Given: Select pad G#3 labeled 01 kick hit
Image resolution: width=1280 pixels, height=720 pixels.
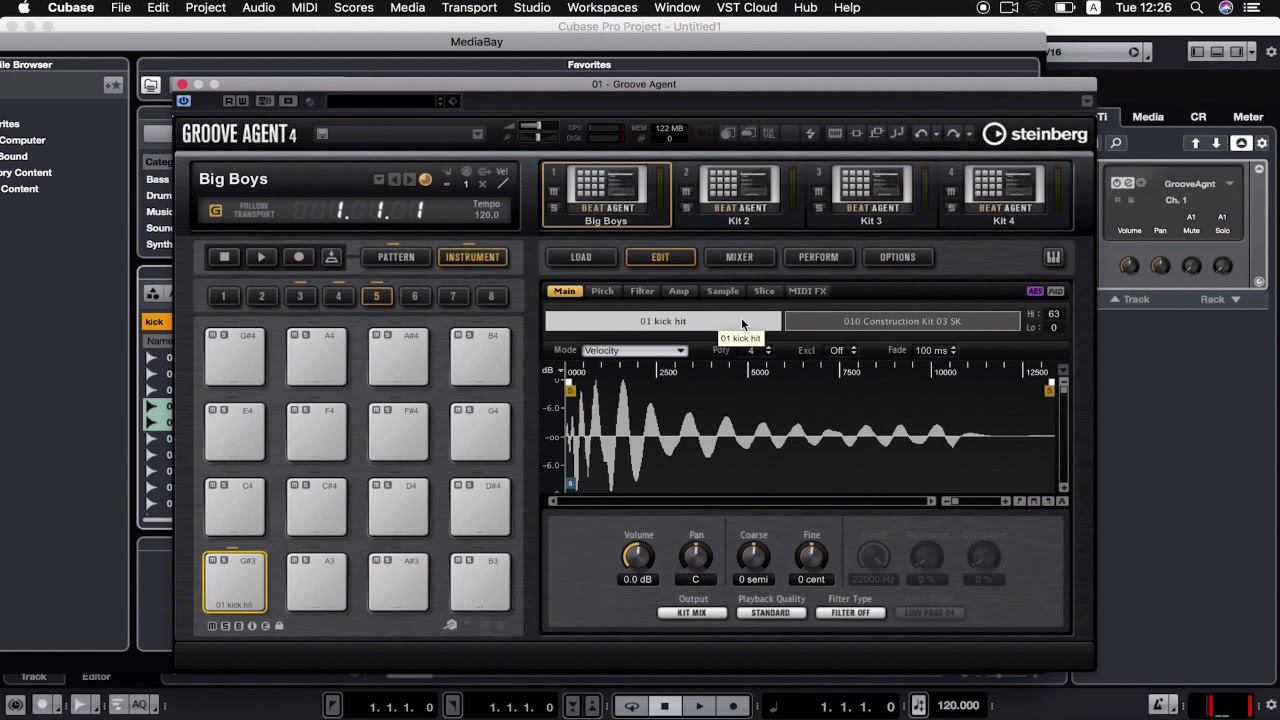Looking at the screenshot, I should click(x=234, y=582).
